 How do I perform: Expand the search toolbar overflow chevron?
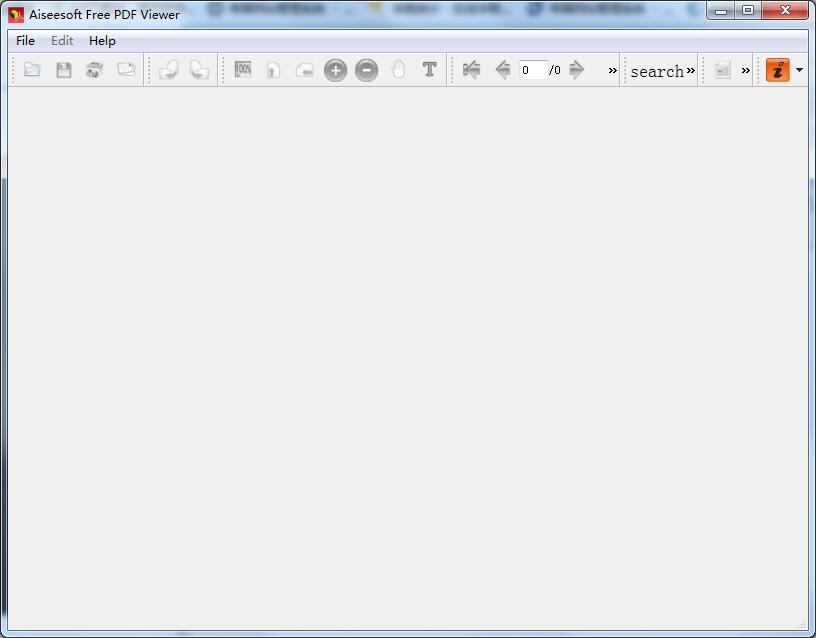click(691, 70)
